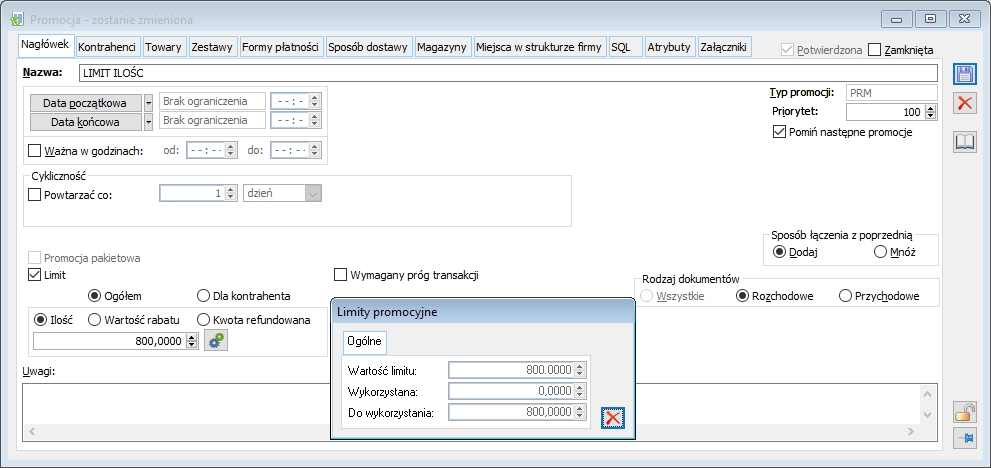Click the Wykorzystana spinner arrows
Viewport: 991px width, 468px height.
[x=580, y=391]
